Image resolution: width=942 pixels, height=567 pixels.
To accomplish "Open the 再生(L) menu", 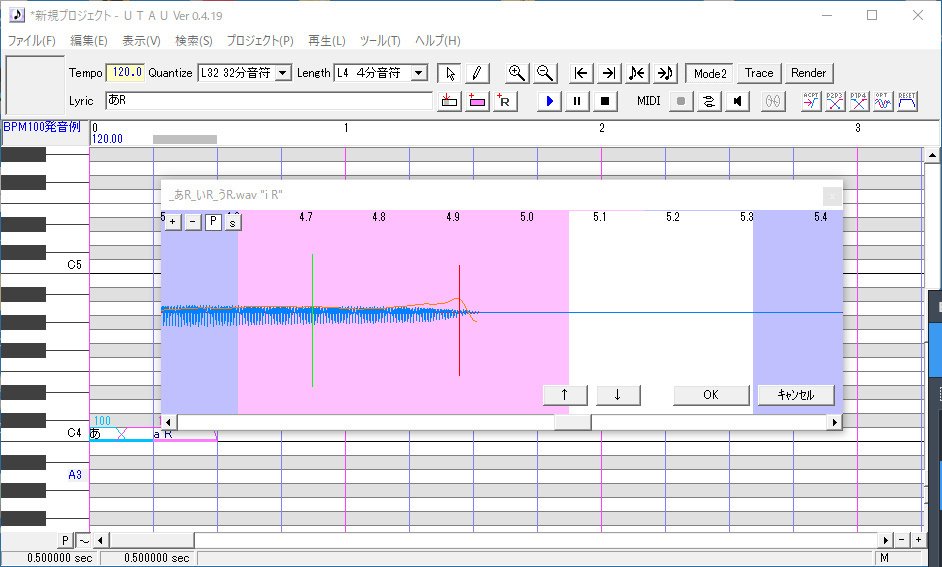I will (x=326, y=40).
